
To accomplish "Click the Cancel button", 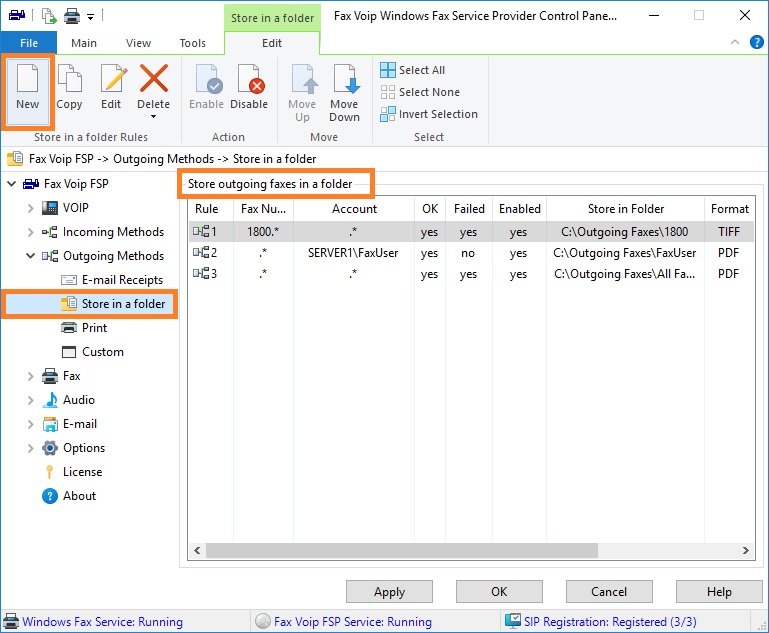I will coord(609,592).
